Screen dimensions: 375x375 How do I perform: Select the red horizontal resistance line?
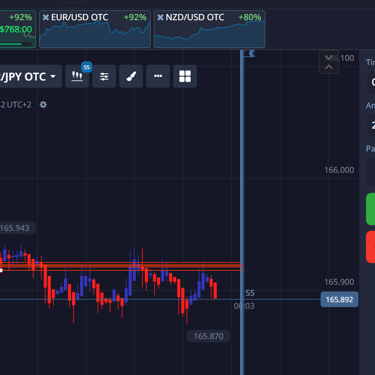coord(120,266)
